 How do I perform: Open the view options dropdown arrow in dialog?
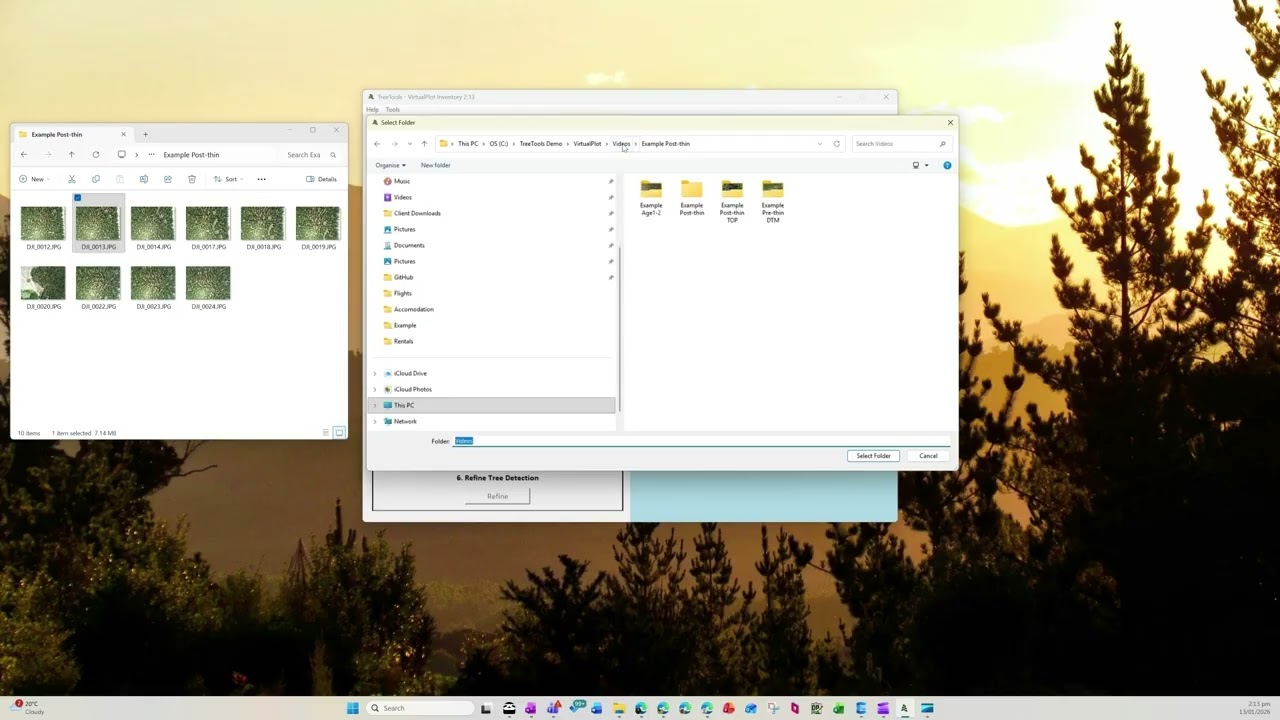point(926,165)
